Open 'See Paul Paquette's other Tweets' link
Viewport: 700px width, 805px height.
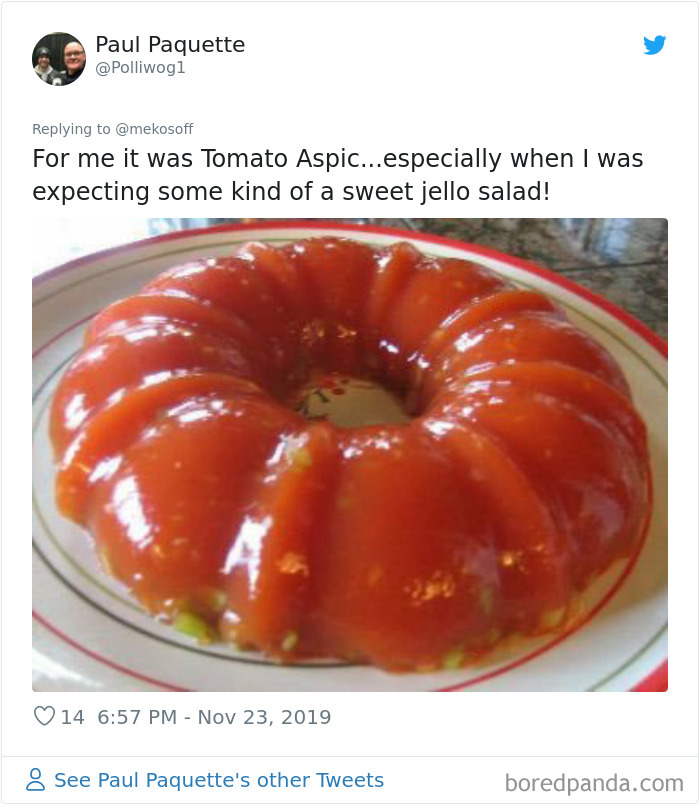218,779
